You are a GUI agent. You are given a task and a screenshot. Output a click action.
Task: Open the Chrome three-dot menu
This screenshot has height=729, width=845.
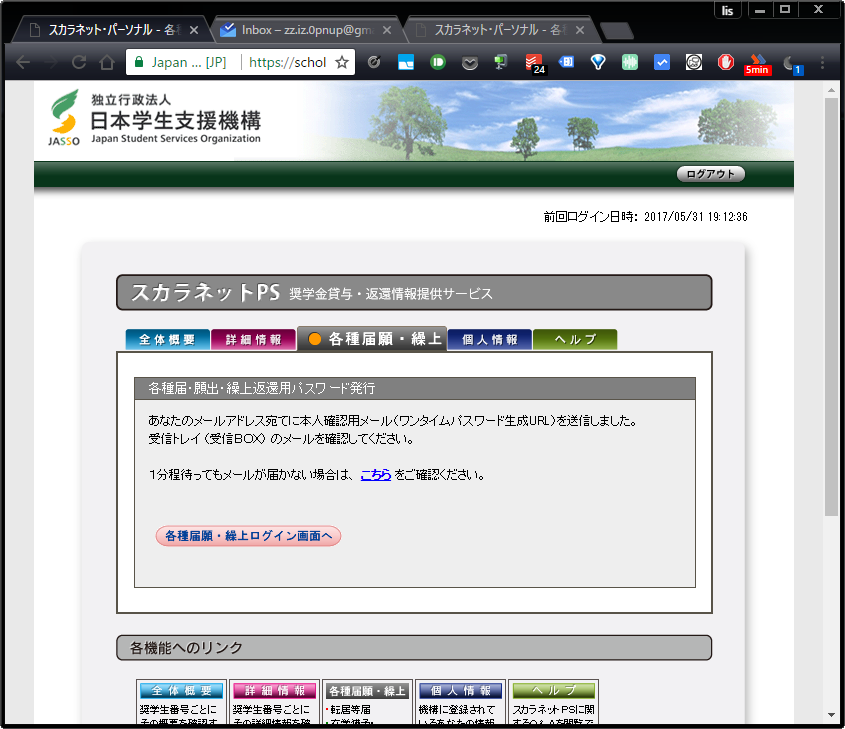click(x=822, y=63)
